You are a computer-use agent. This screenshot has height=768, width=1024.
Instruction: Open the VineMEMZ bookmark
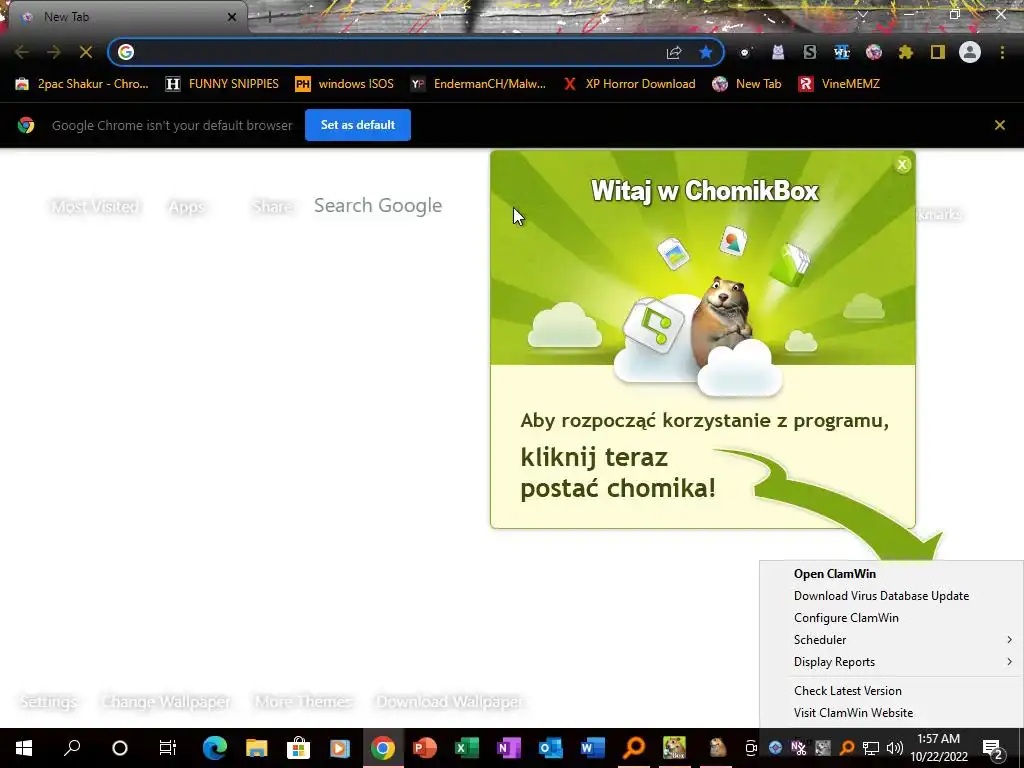pyautogui.click(x=839, y=84)
